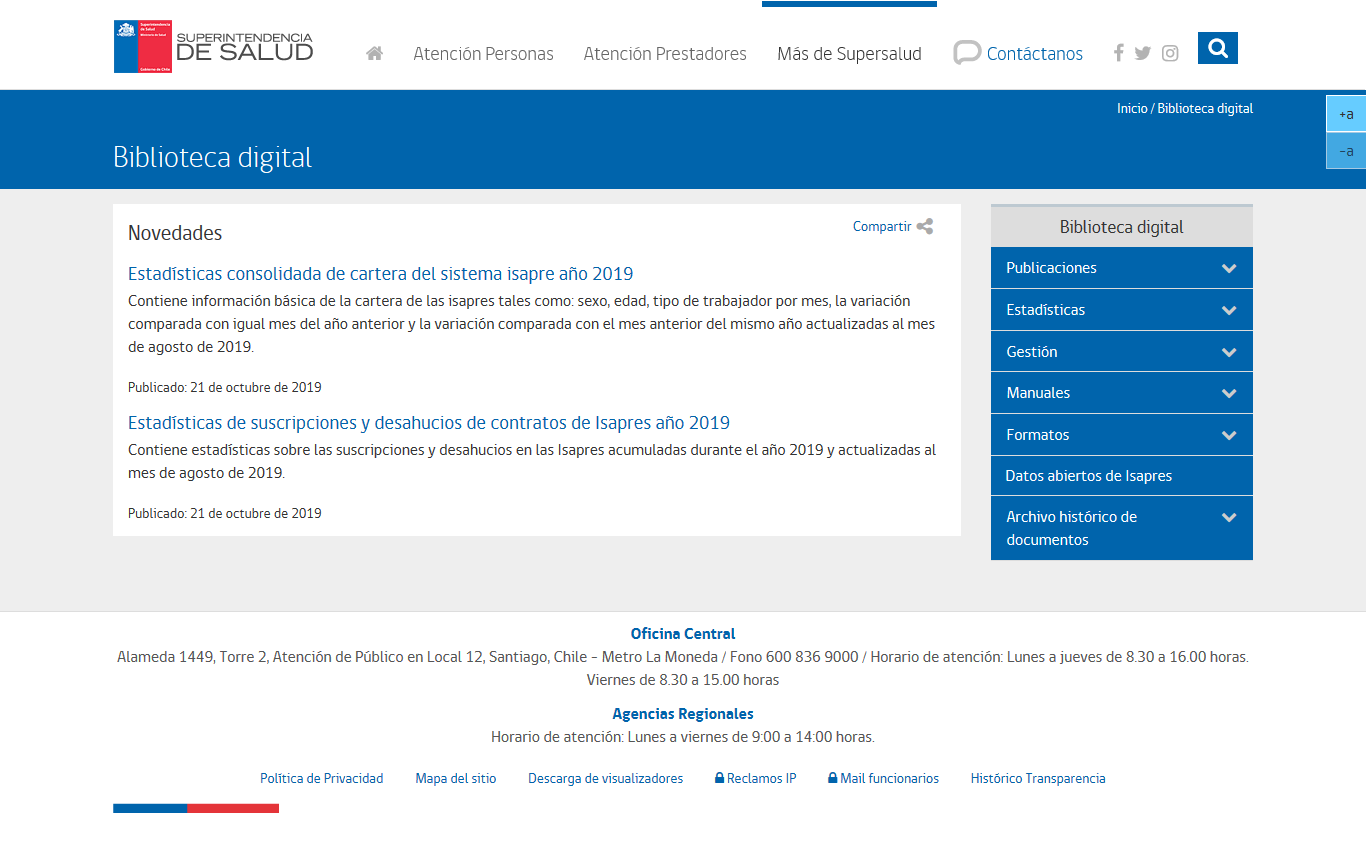This screenshot has width=1366, height=858.
Task: Open Mail funcionarios footer link
Action: (x=889, y=778)
